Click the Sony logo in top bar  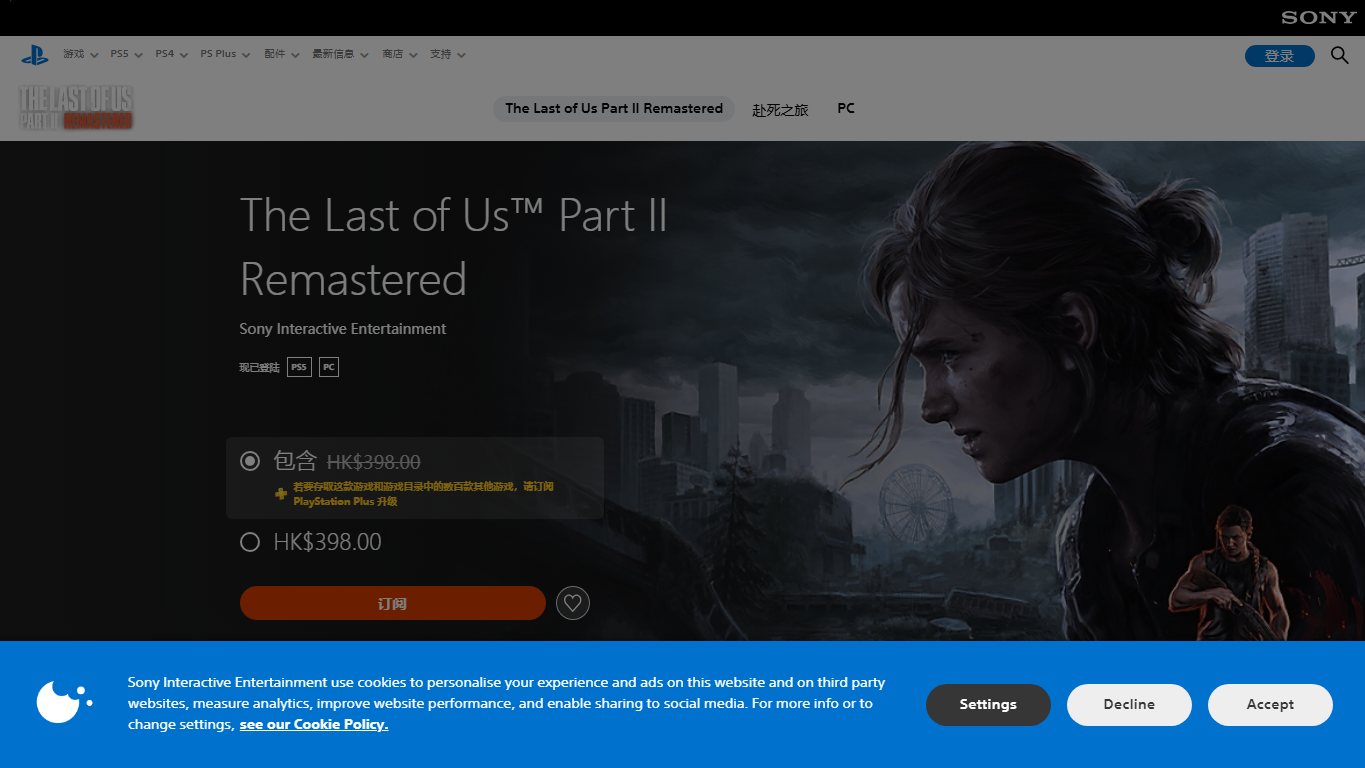coord(1319,17)
